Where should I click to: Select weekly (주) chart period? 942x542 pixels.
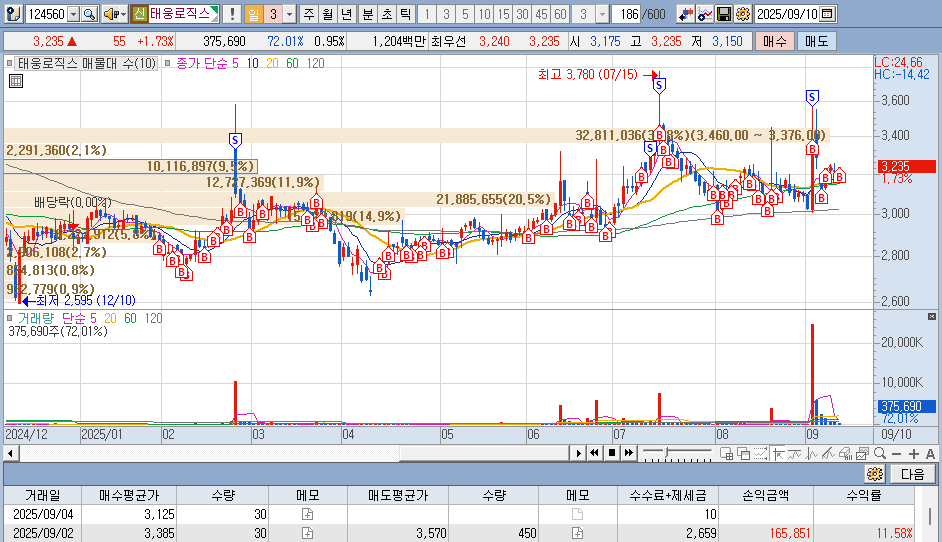pyautogui.click(x=309, y=14)
